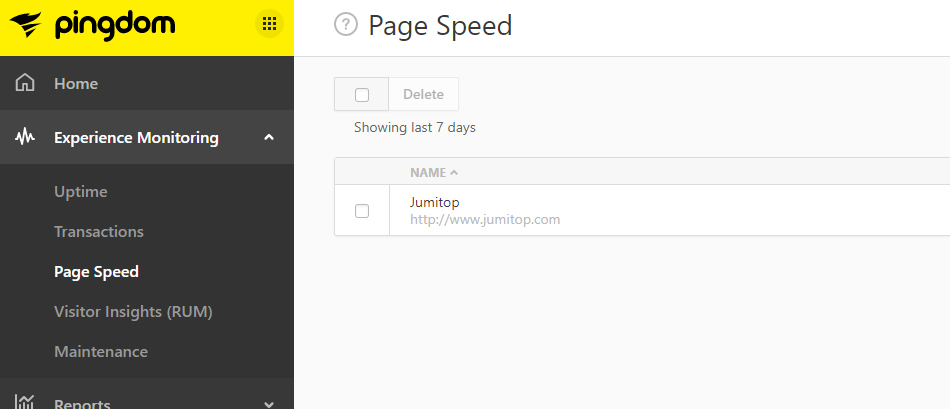Image resolution: width=950 pixels, height=409 pixels.
Task: Open Uptime in the sidebar
Action: point(81,191)
